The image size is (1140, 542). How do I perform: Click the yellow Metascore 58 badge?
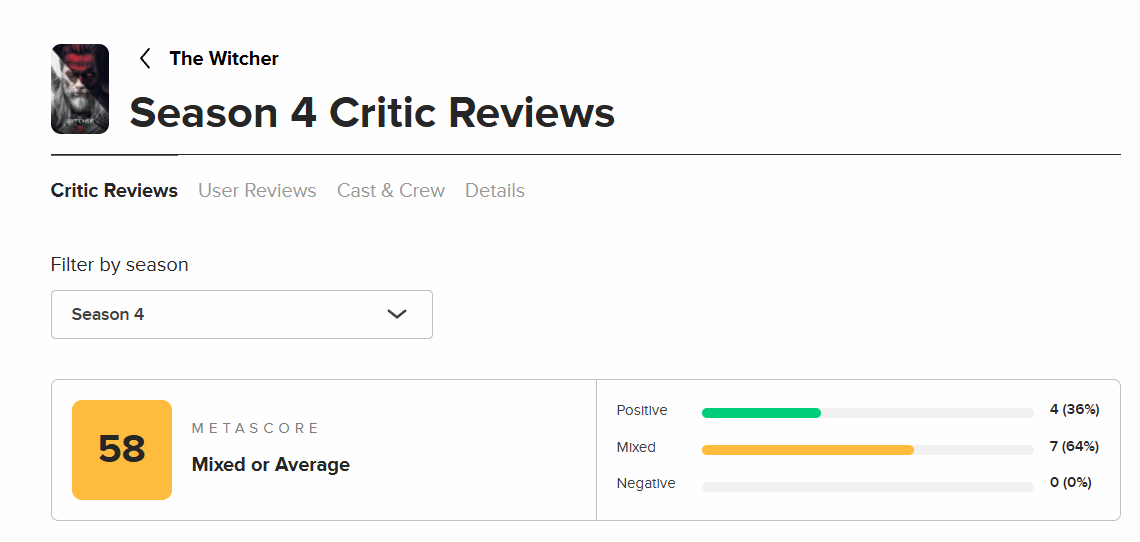pos(122,450)
